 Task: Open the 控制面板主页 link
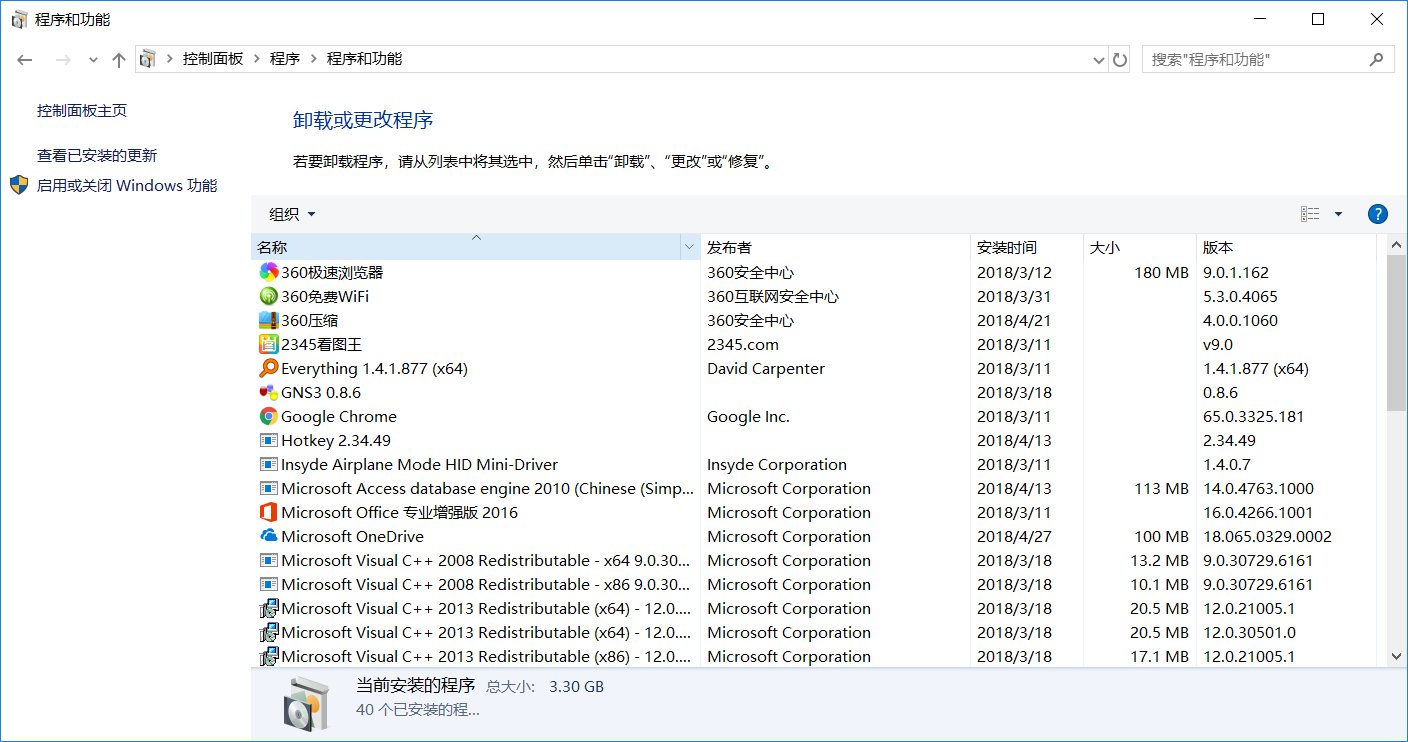pos(82,110)
